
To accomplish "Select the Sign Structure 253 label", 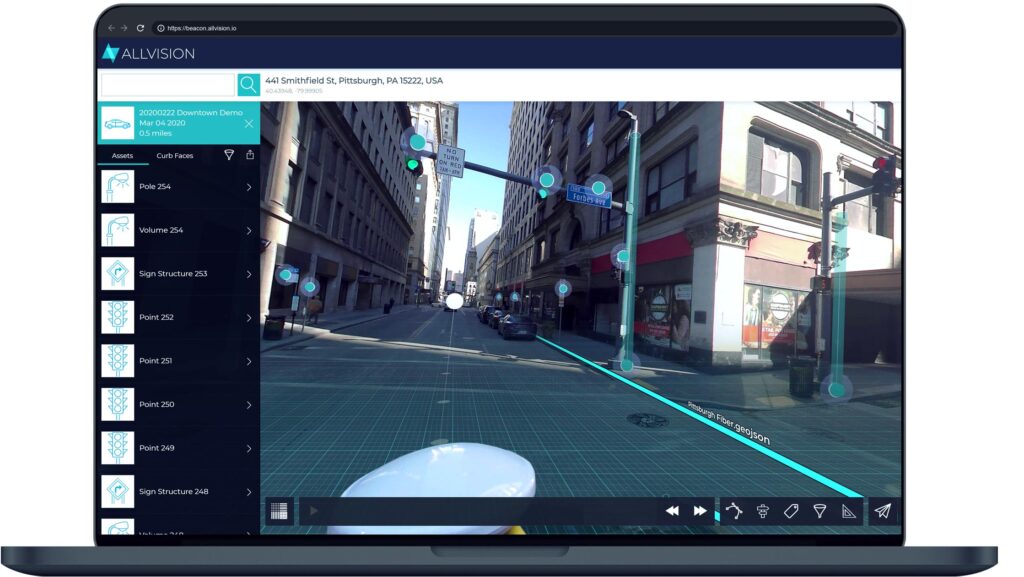I will point(173,273).
